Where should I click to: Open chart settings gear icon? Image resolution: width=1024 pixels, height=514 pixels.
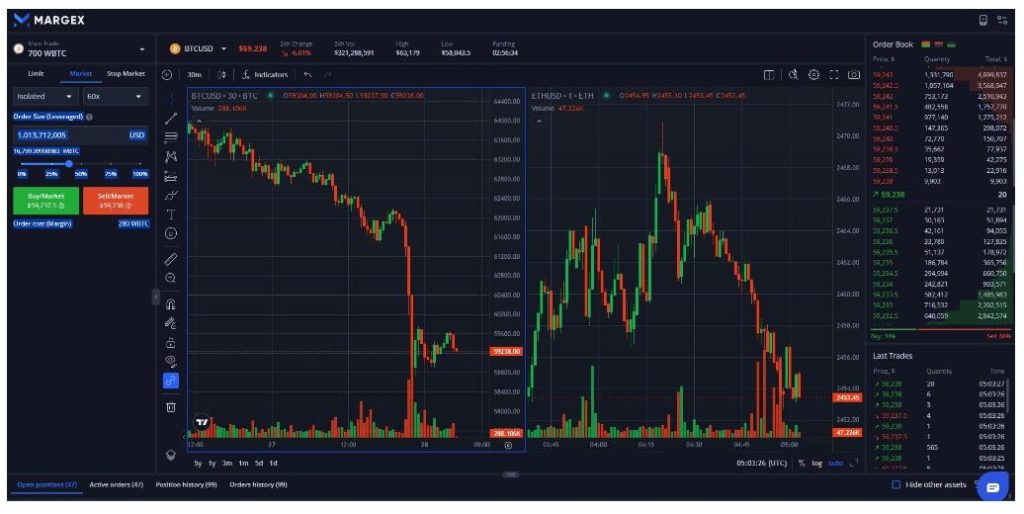(814, 74)
